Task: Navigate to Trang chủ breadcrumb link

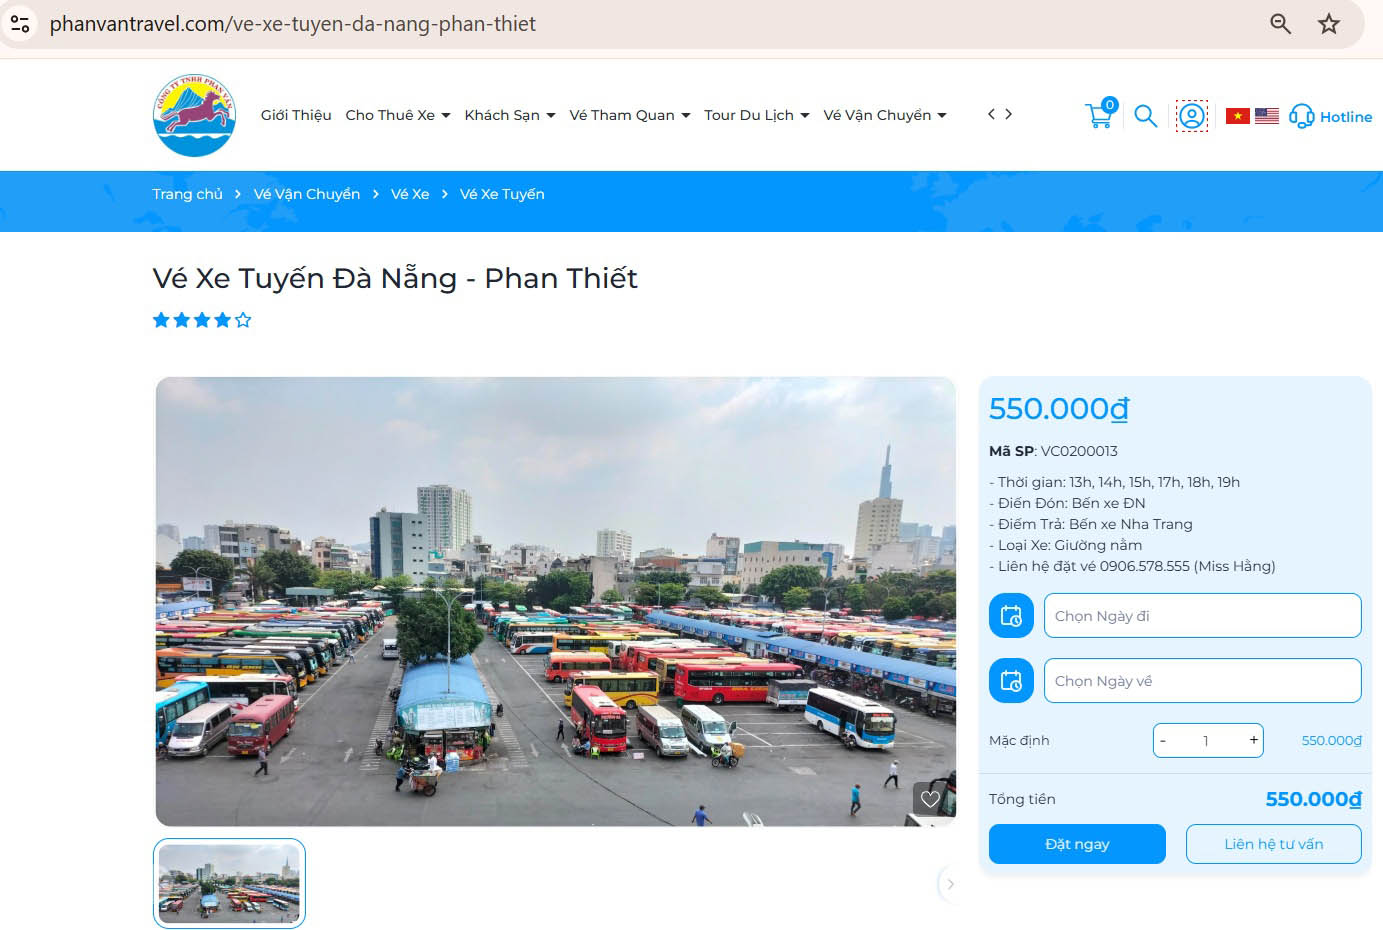Action: (188, 194)
